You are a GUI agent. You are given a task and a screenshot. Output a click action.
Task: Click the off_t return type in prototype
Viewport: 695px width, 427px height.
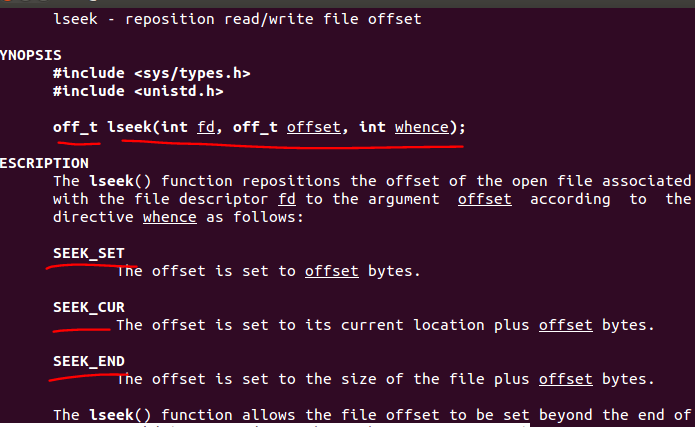pyautogui.click(x=74, y=127)
